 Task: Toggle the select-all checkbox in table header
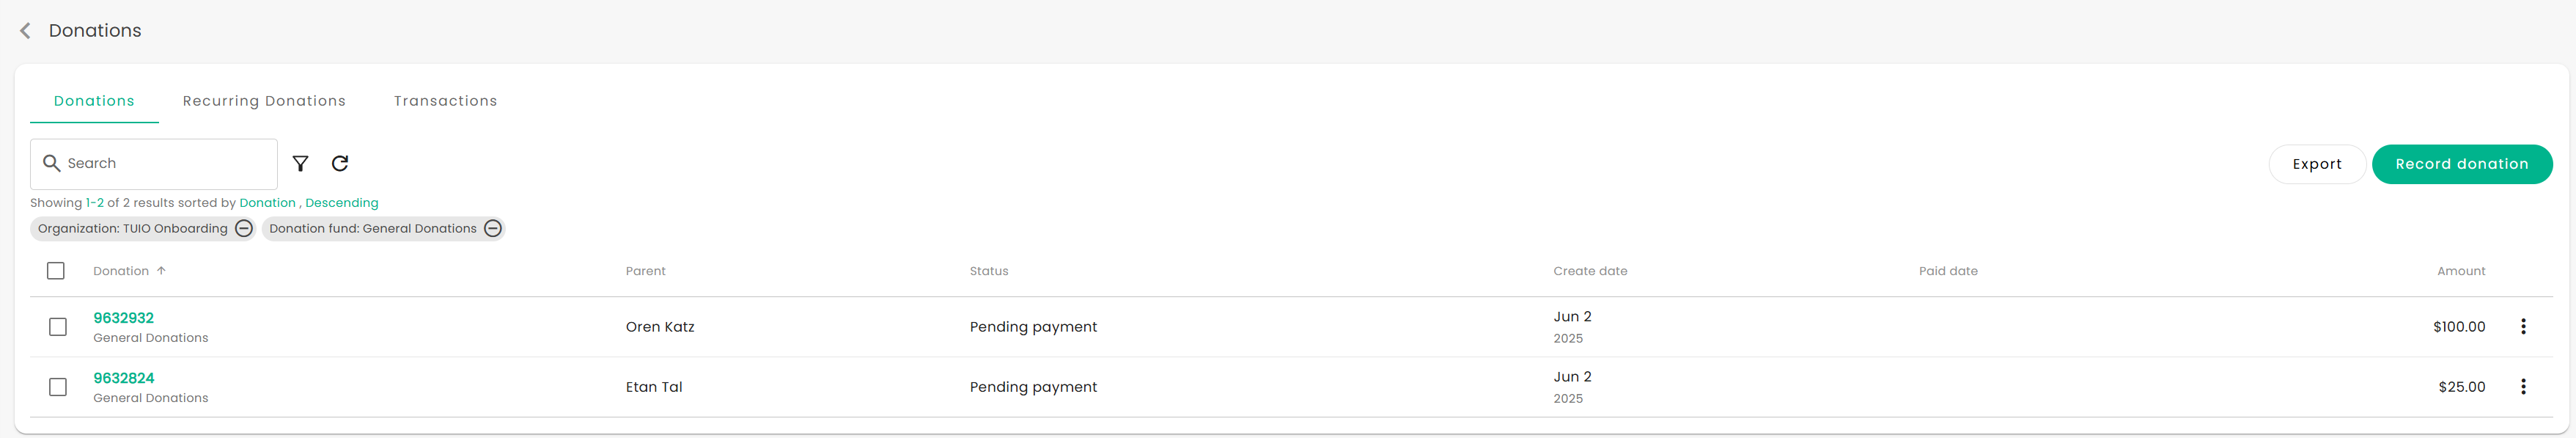point(56,270)
